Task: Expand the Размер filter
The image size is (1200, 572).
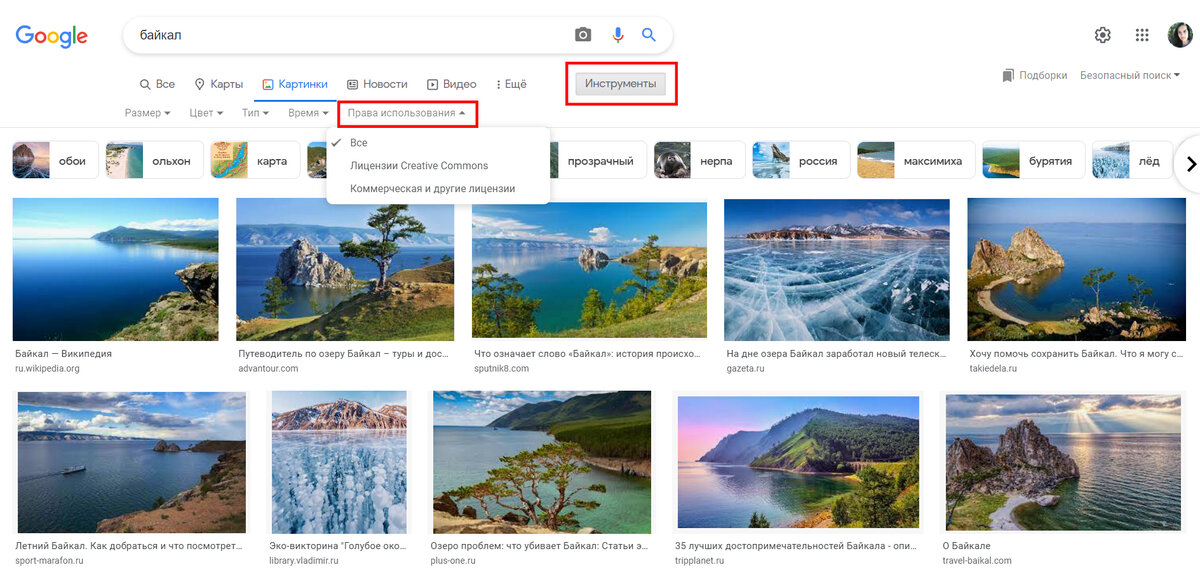Action: point(148,113)
